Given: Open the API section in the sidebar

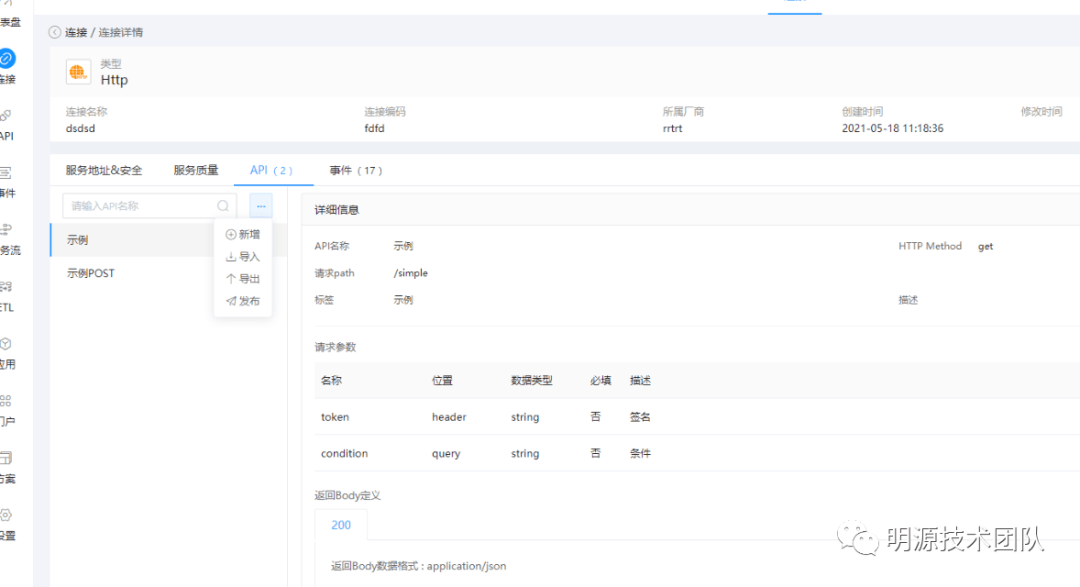Looking at the screenshot, I should 6,117.
